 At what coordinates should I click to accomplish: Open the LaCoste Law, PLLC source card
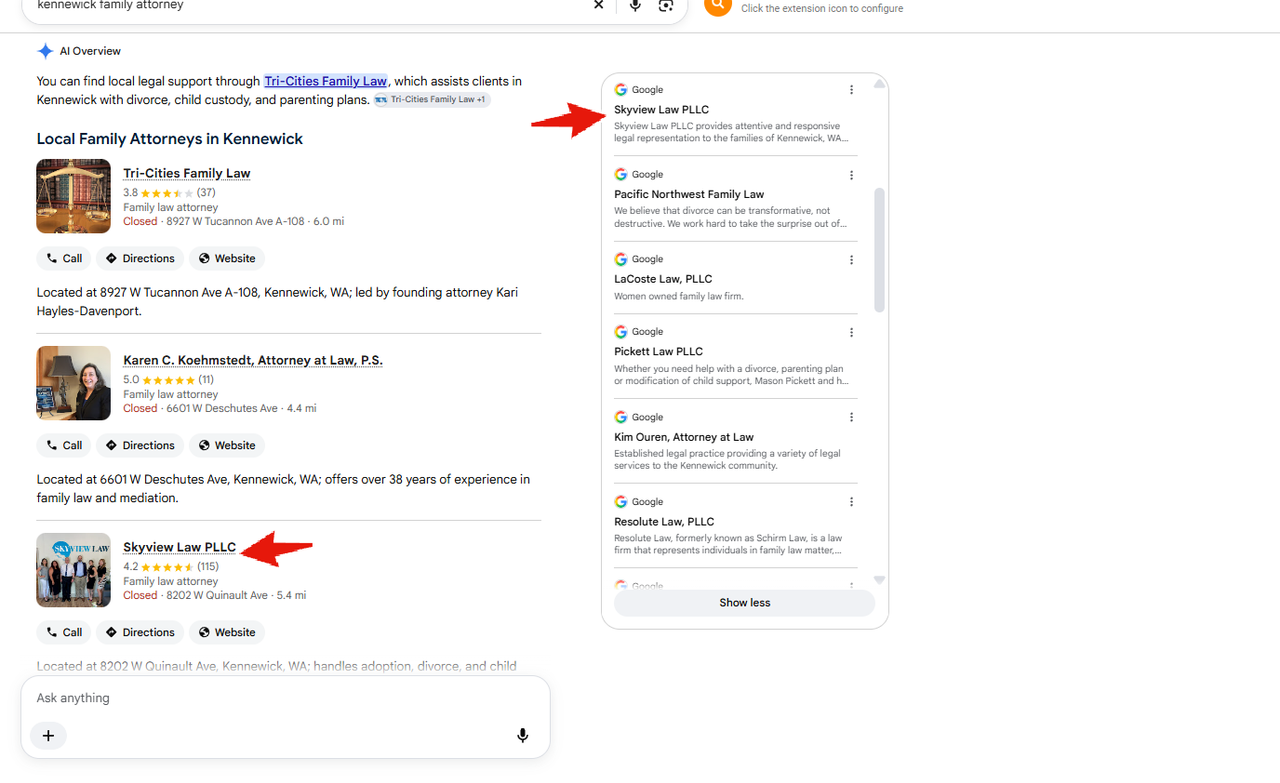click(x=735, y=277)
